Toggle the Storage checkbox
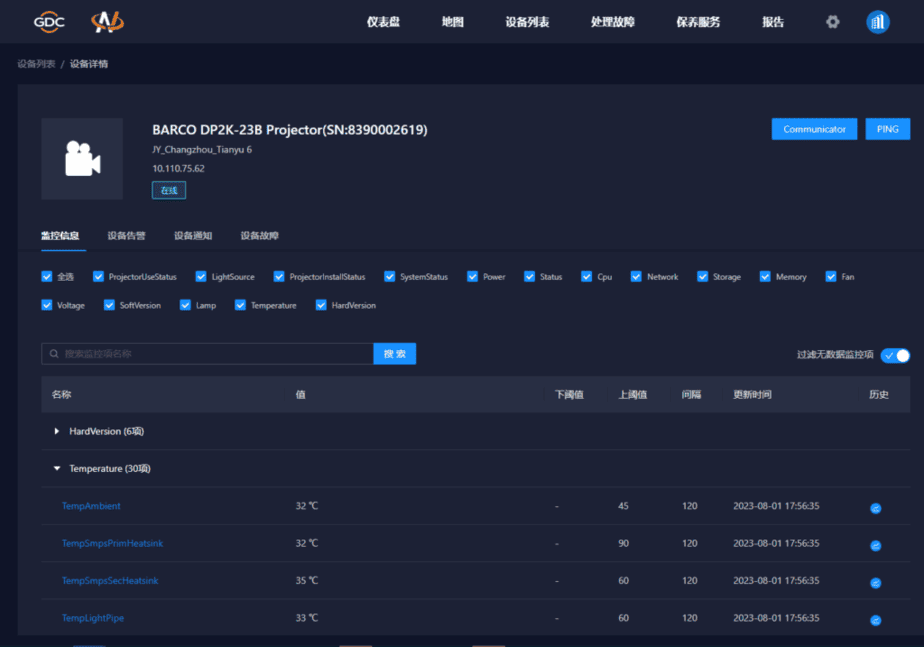 point(702,276)
